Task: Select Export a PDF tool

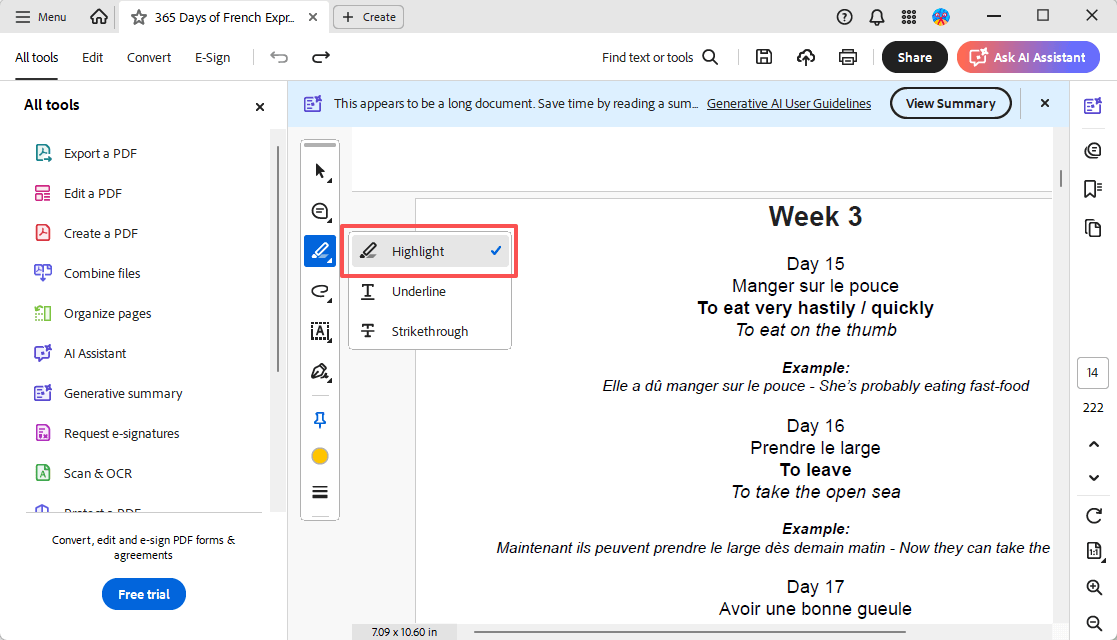Action: pyautogui.click(x=85, y=153)
